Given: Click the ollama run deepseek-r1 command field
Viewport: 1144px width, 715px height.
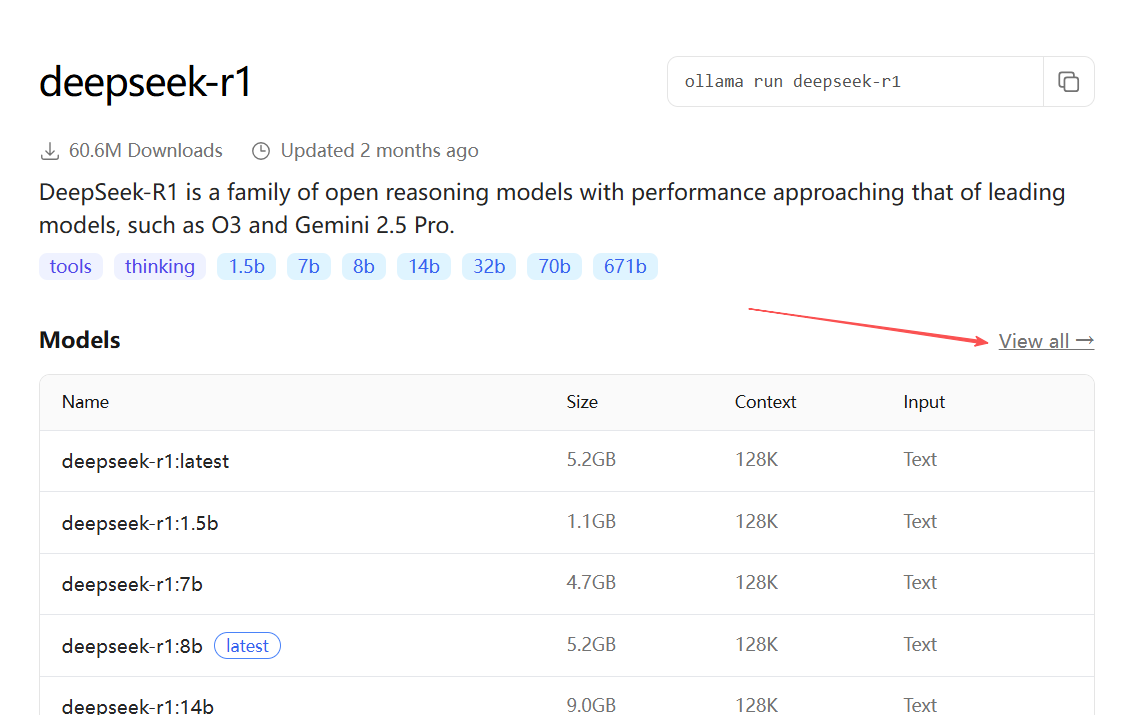Looking at the screenshot, I should 855,82.
